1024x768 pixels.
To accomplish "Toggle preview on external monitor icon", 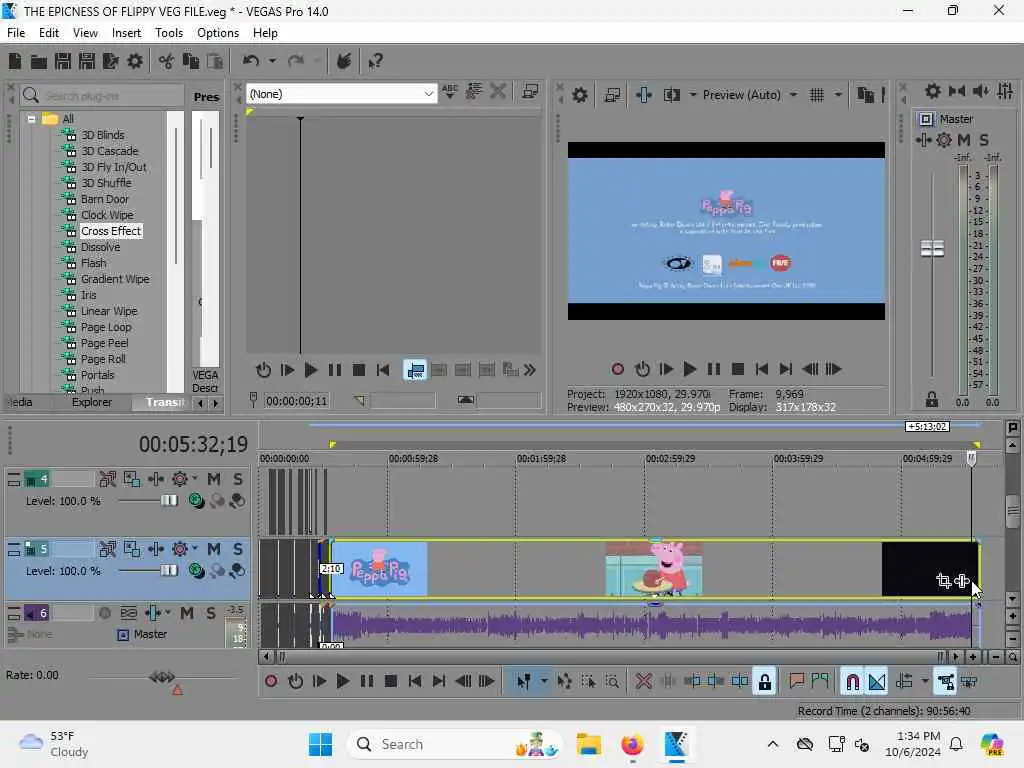I will click(x=612, y=95).
